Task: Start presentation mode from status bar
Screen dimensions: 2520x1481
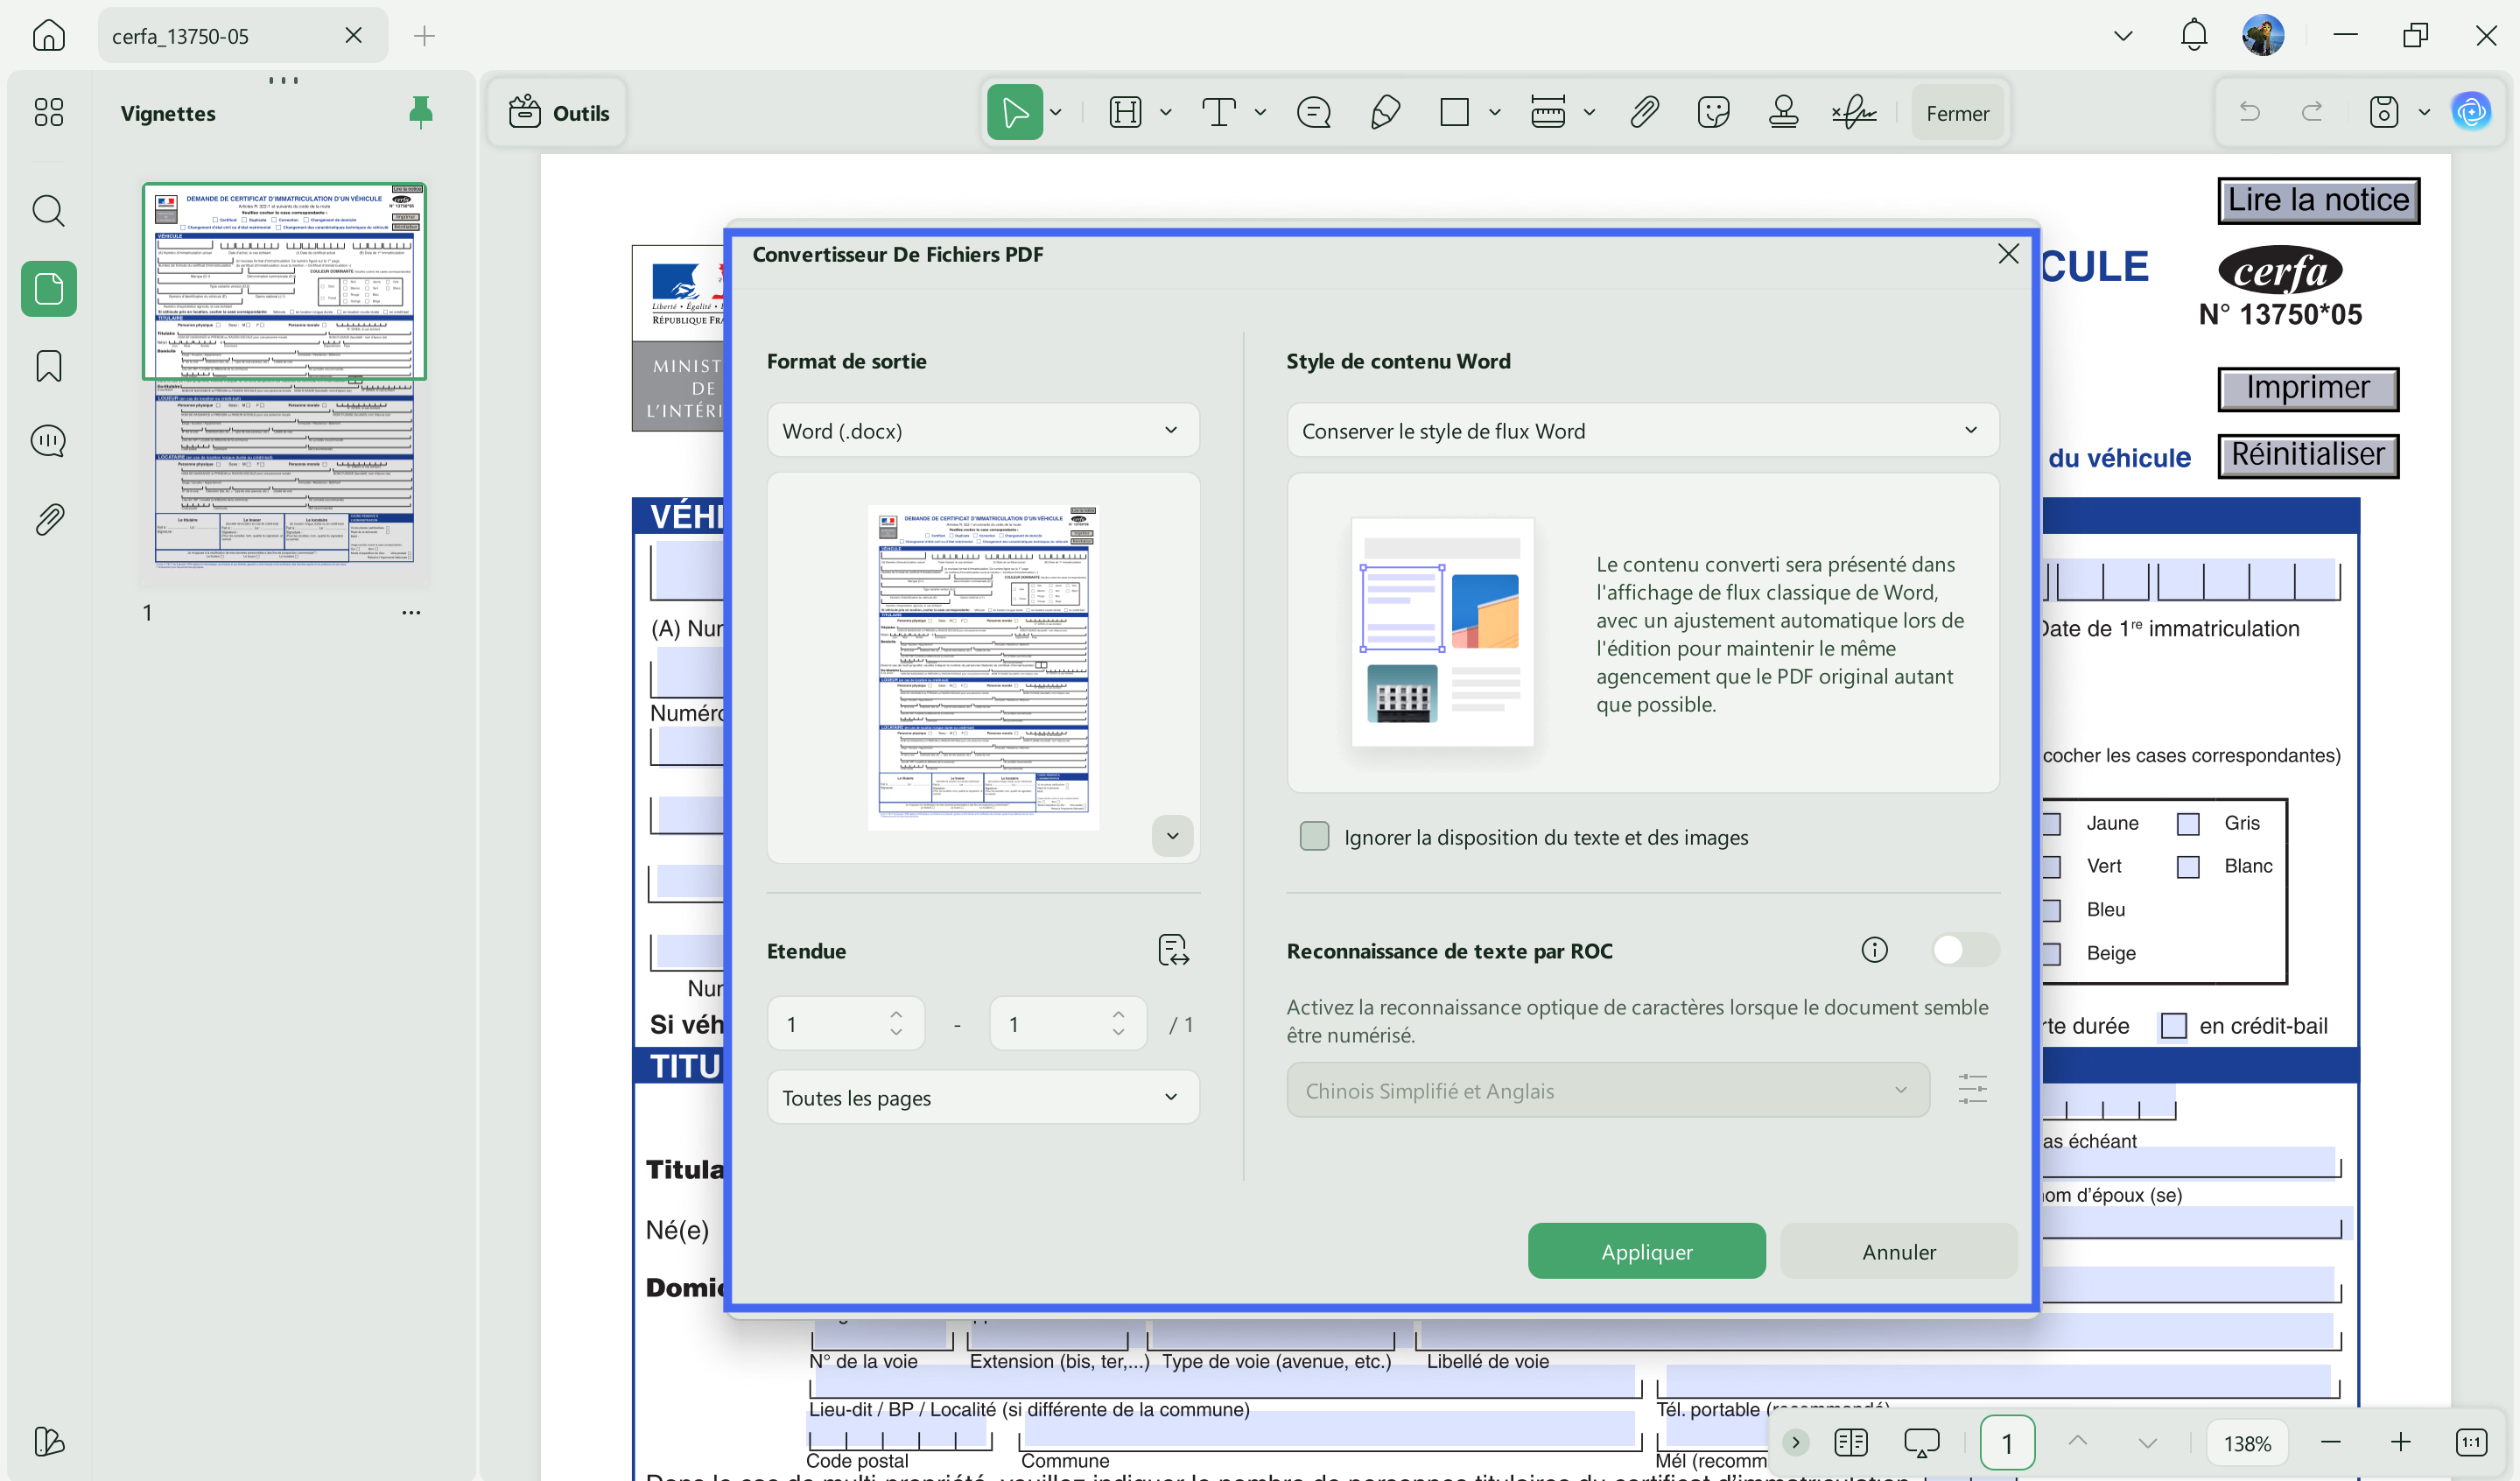Action: (x=1921, y=1442)
